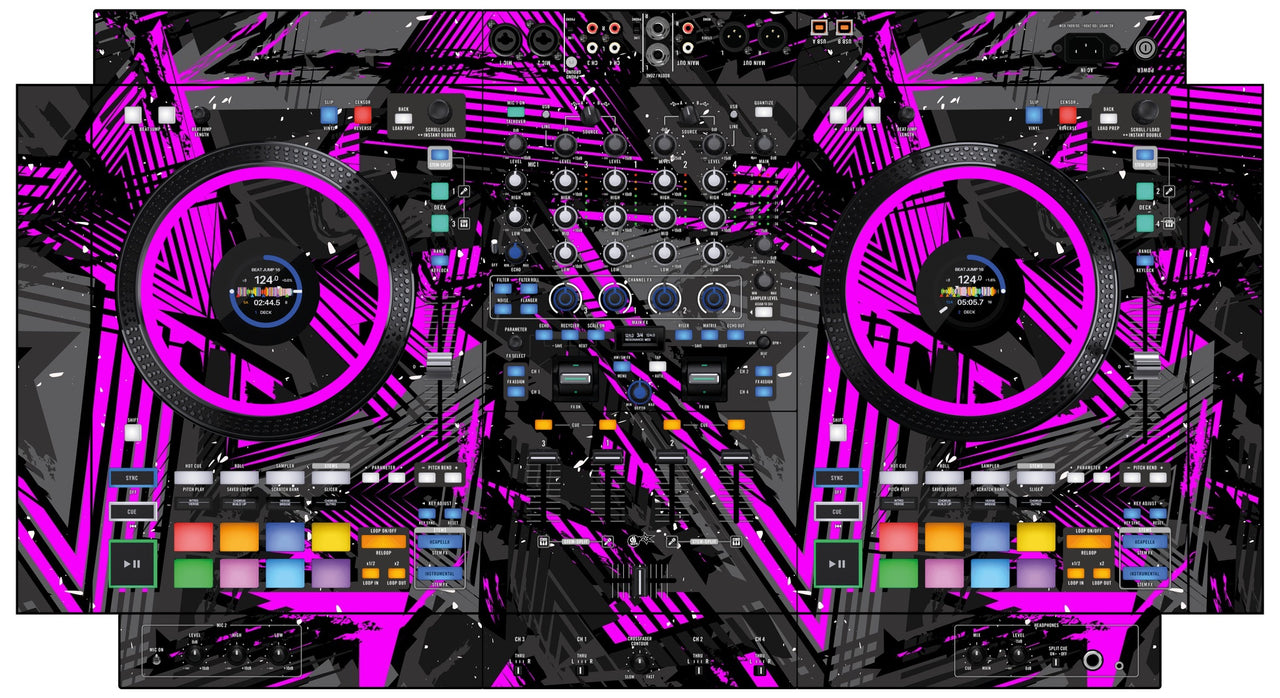Enable the FILTER ROLL channel FX button
This screenshot has height=698, width=1280.
click(x=531, y=290)
